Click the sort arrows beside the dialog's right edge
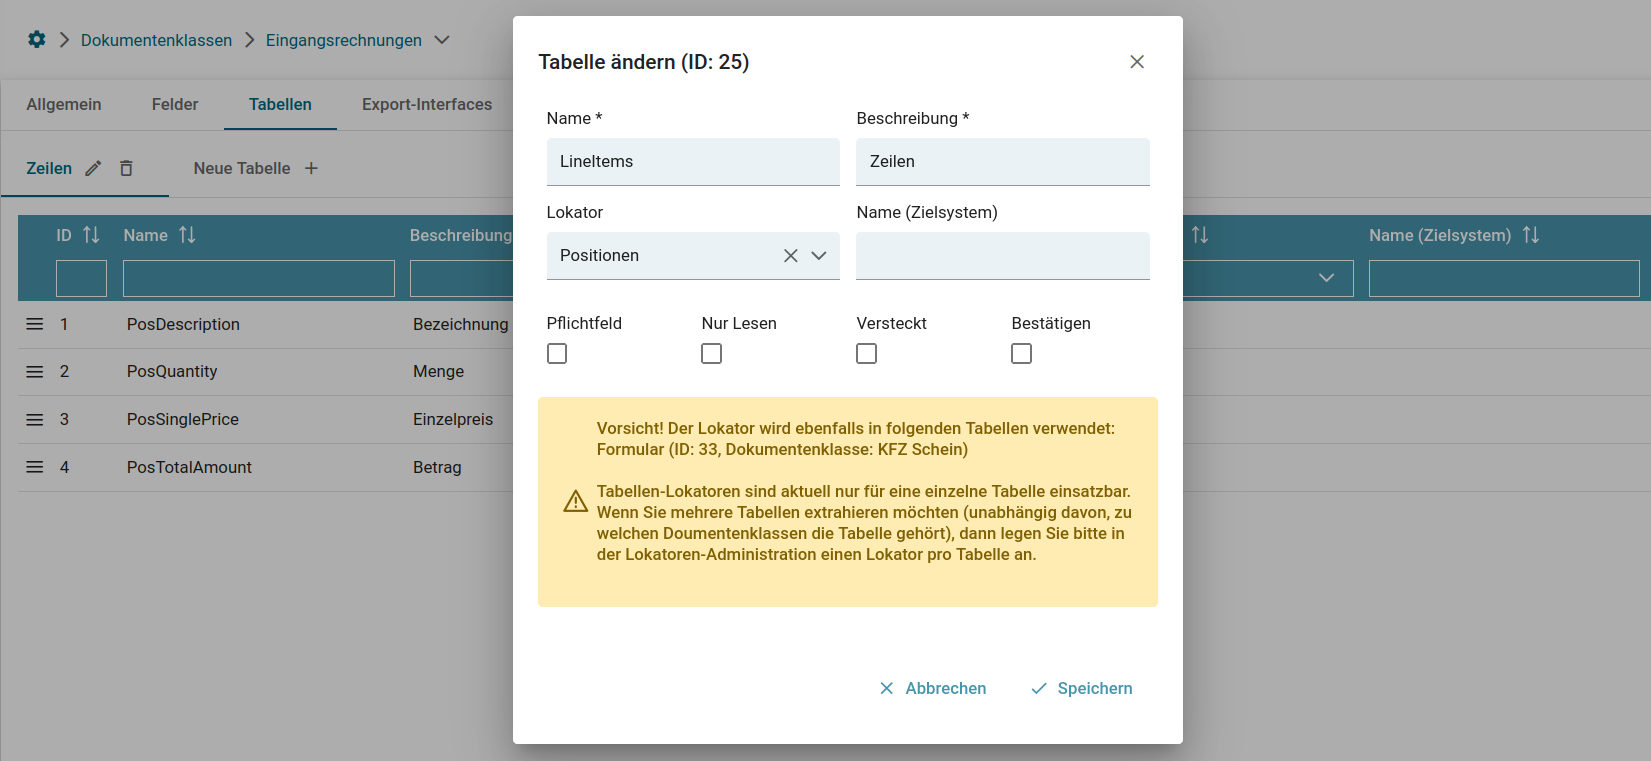Screen dimensions: 1651x761 [x=1200, y=235]
